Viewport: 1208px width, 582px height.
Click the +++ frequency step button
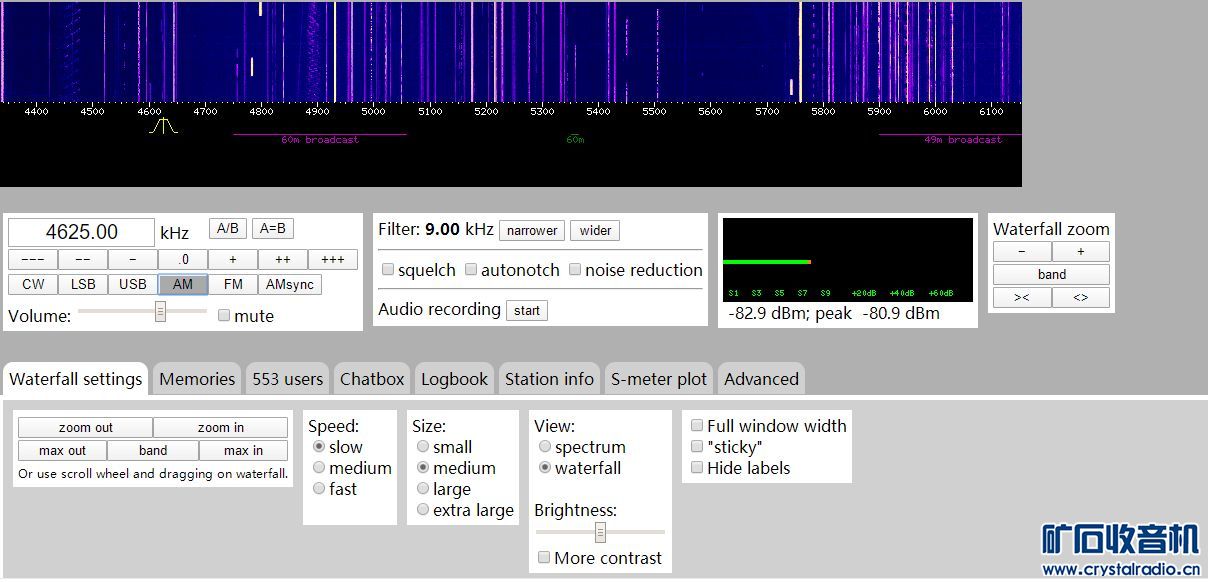pos(333,260)
